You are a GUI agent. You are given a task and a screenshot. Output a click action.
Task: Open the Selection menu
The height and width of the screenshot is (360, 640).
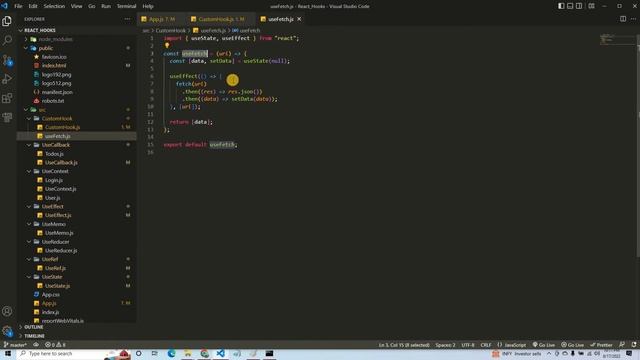[x=54, y=6]
